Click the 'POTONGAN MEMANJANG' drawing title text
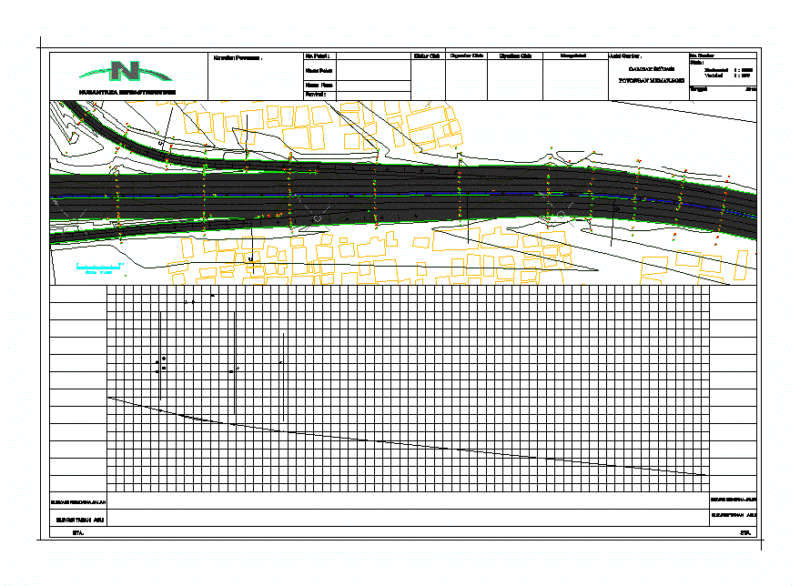The height and width of the screenshot is (586, 800). (x=651, y=81)
